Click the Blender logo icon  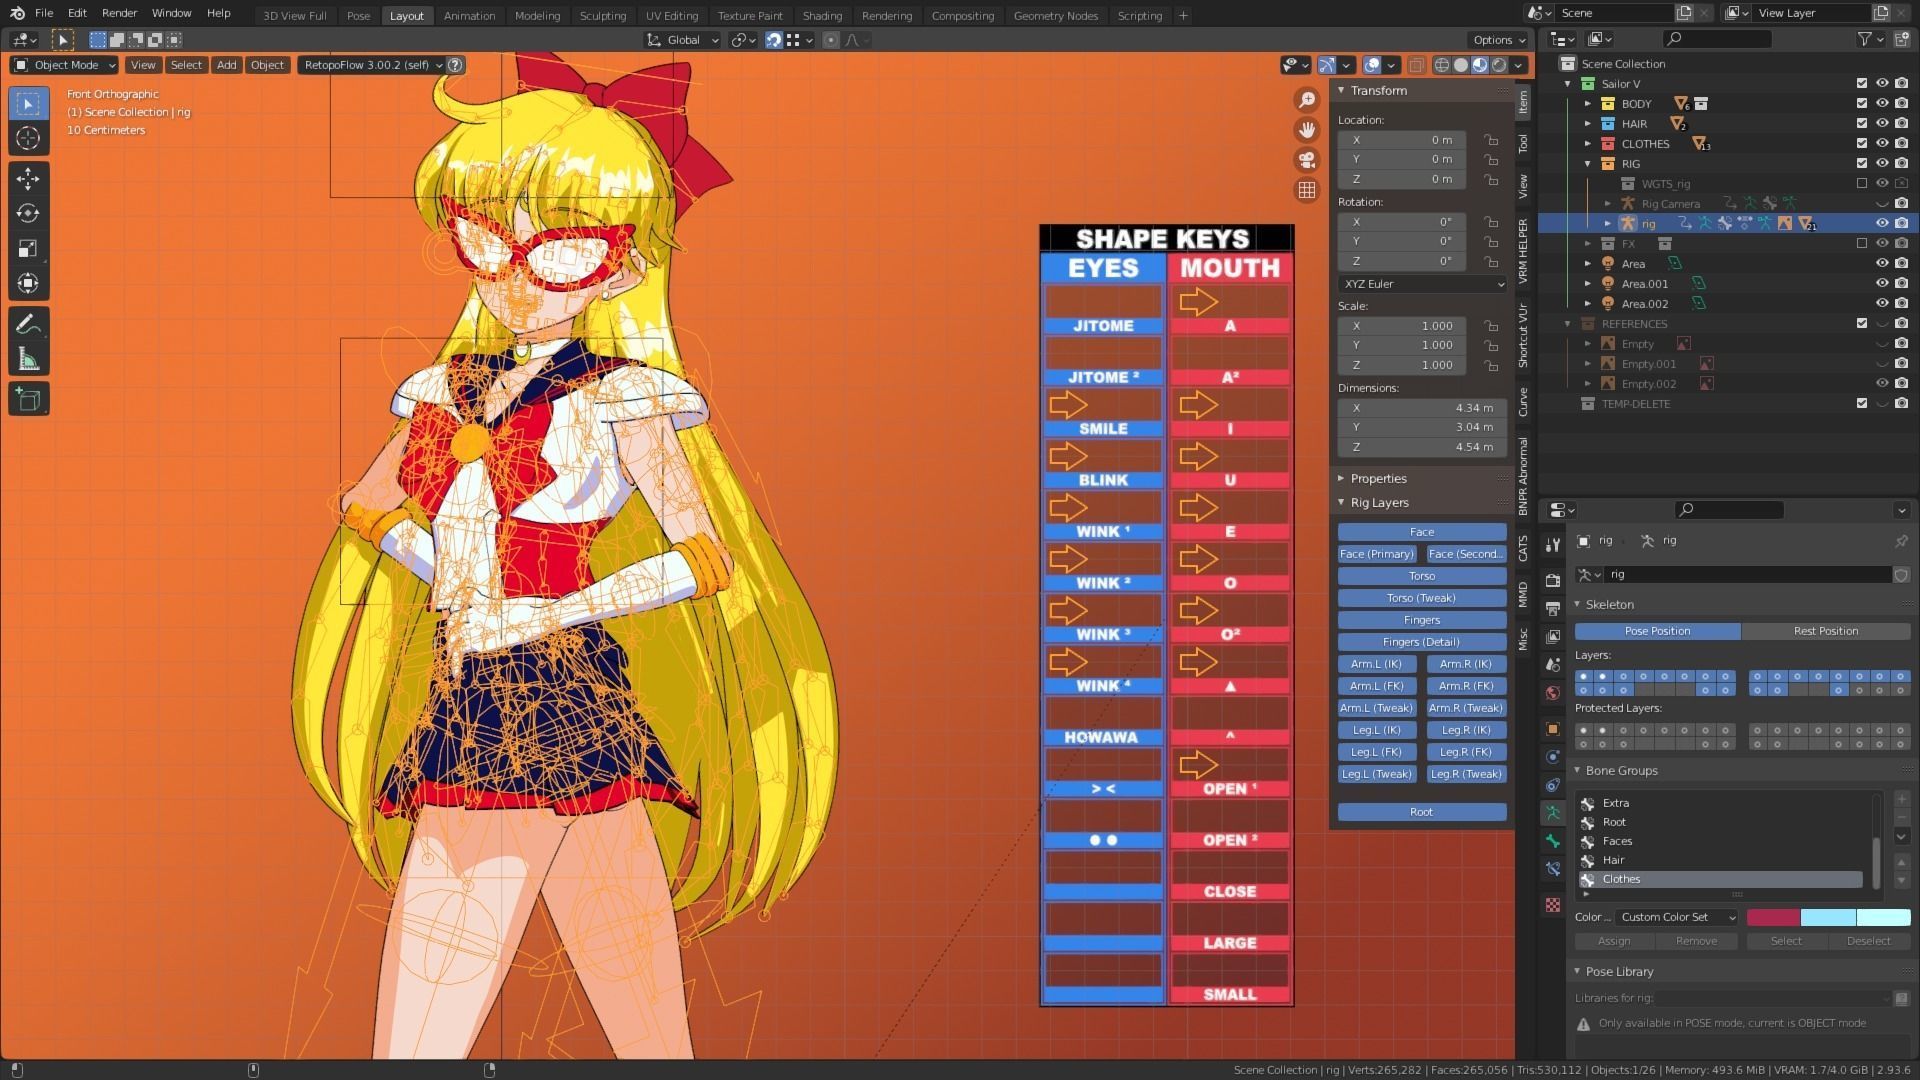point(17,13)
